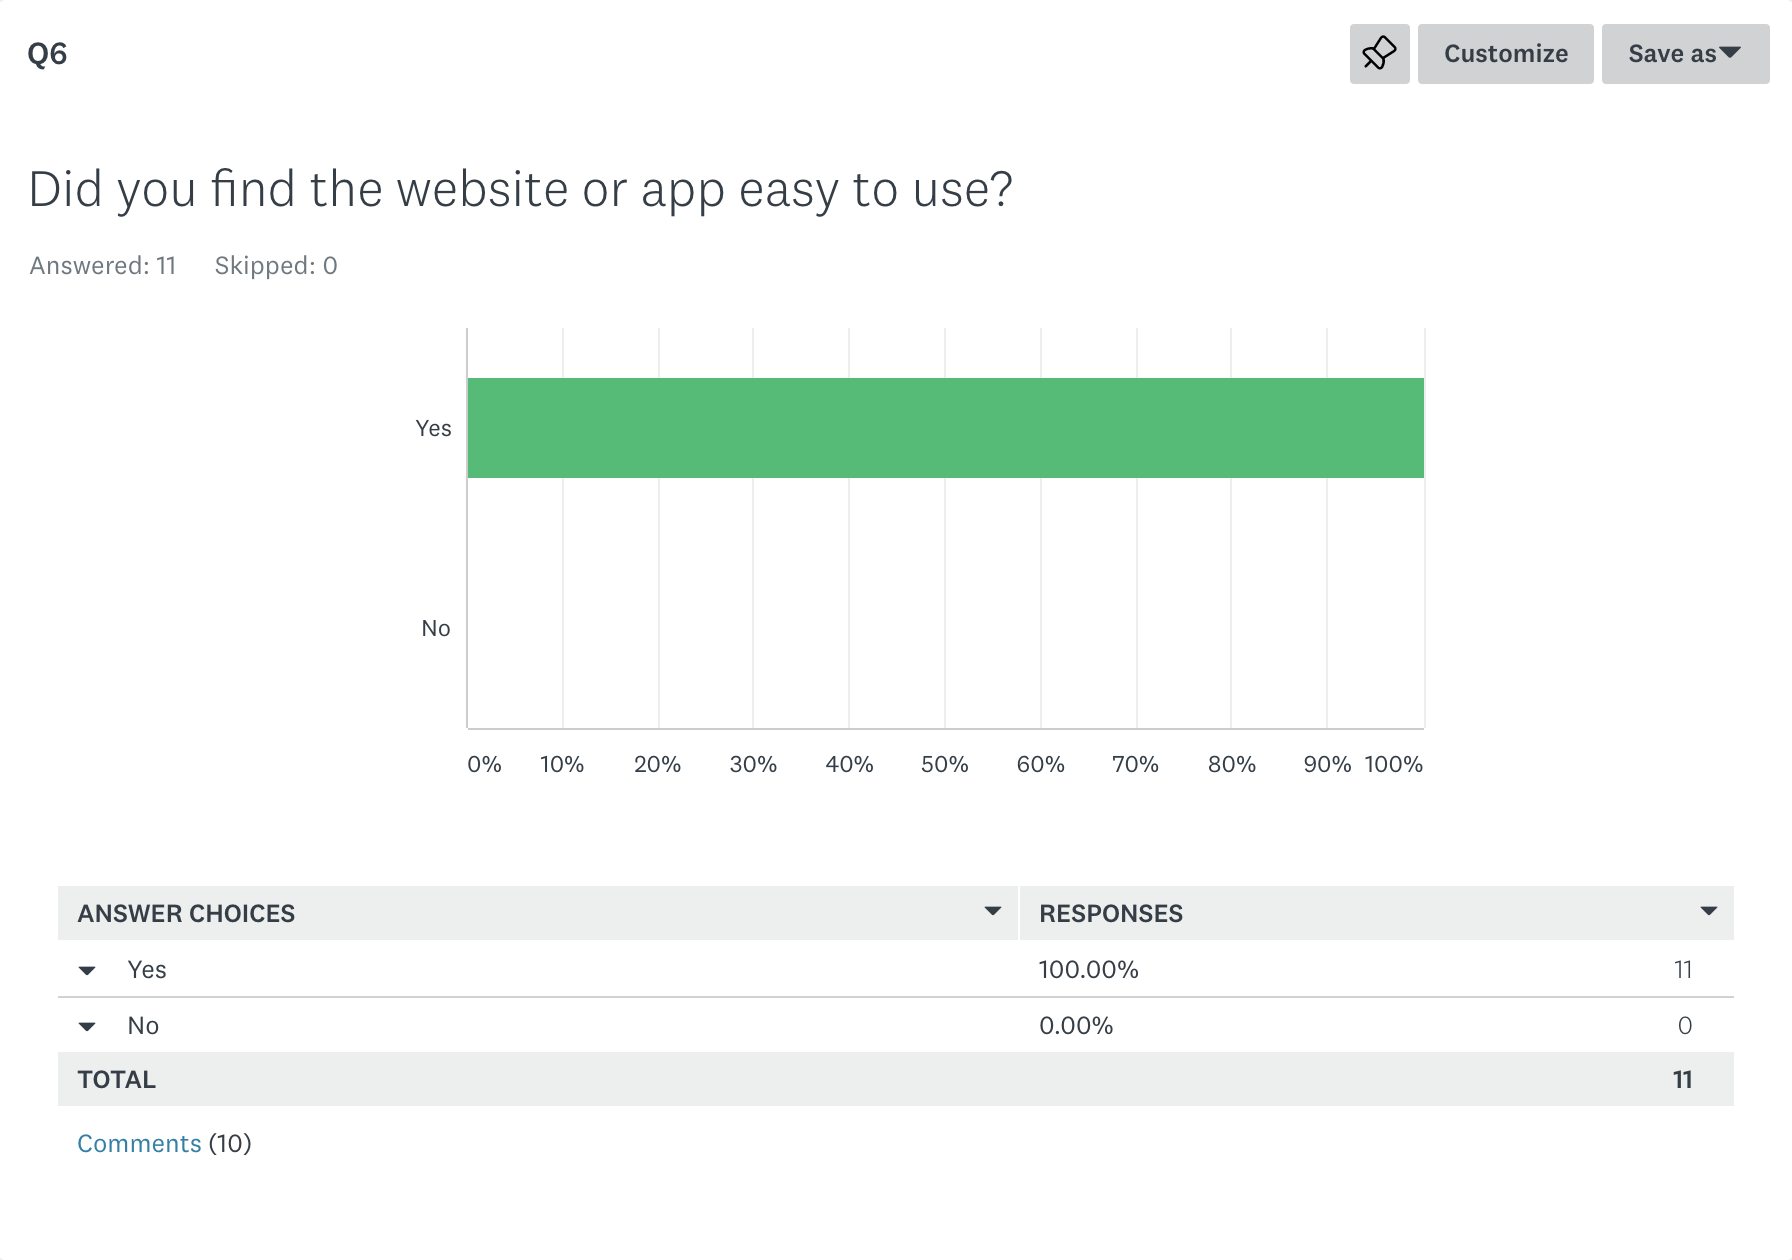The width and height of the screenshot is (1792, 1260).
Task: Open the Save as dropdown
Action: coord(1685,54)
